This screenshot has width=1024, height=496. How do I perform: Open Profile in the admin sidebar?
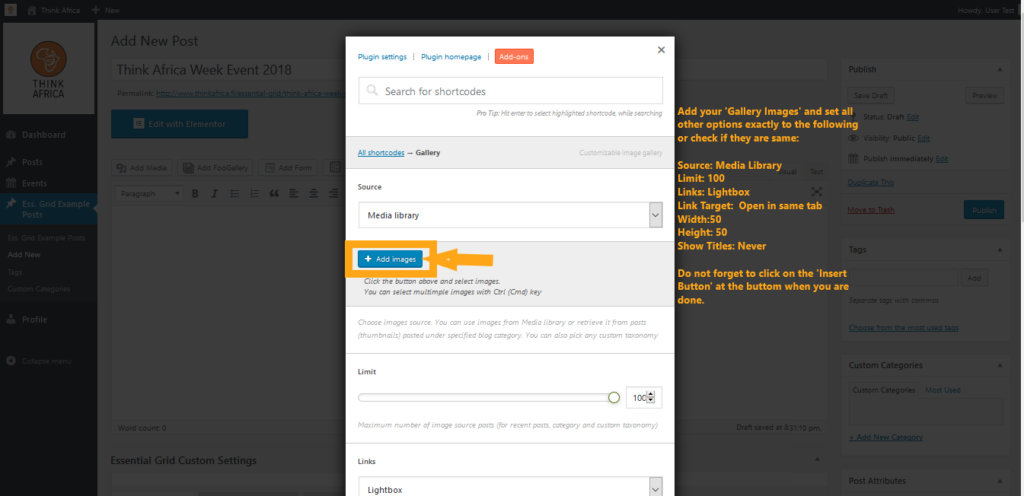pyautogui.click(x=35, y=320)
